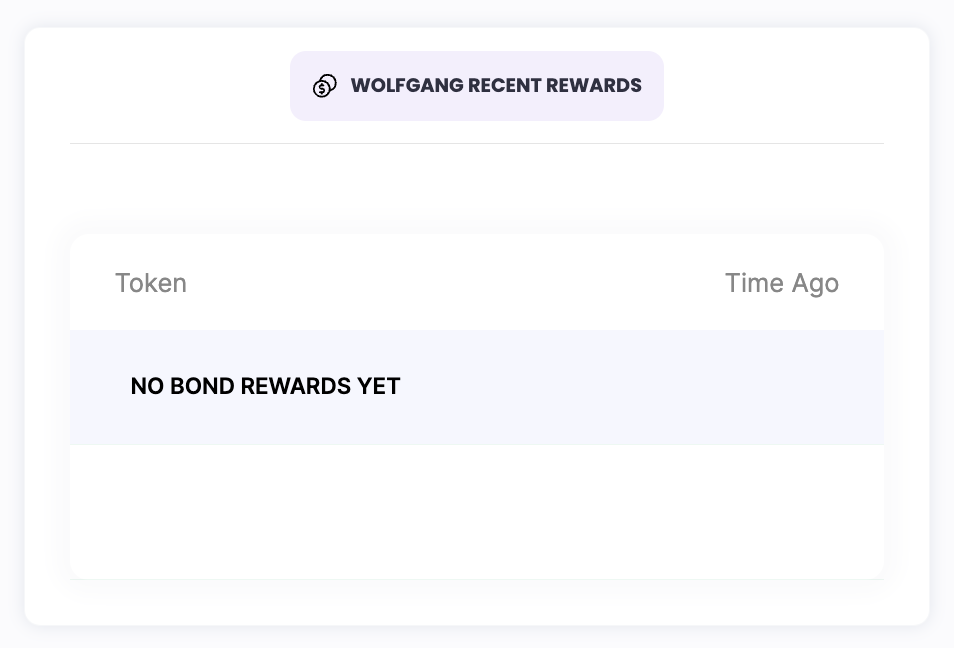This screenshot has width=954, height=648.
Task: Click the horizontal divider below the title badge
Action: (476, 143)
